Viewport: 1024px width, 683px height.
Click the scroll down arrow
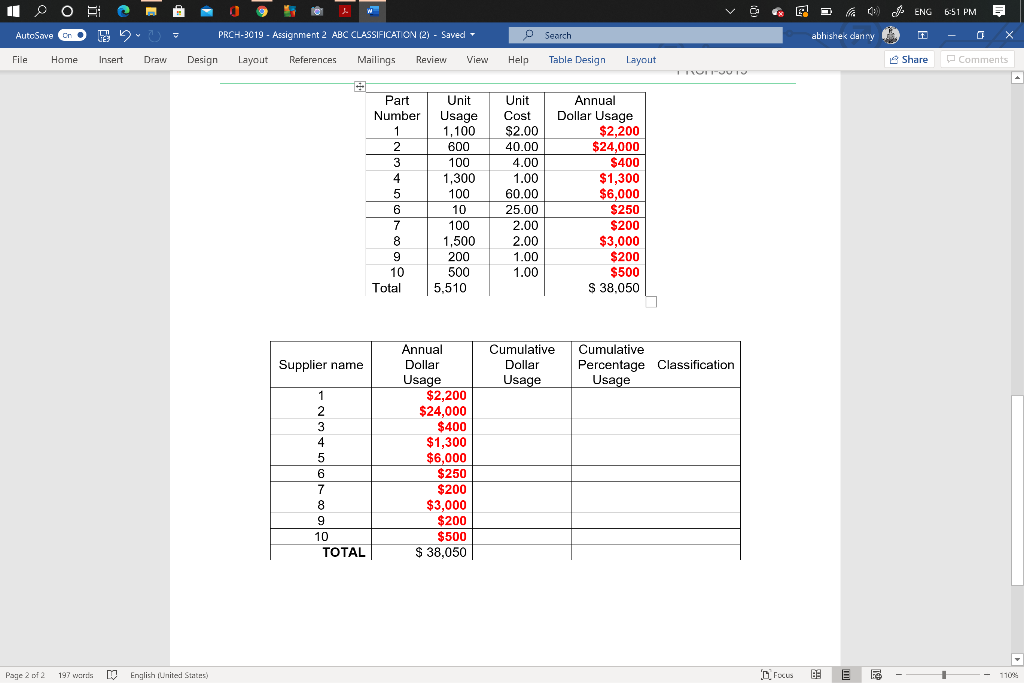1017,659
